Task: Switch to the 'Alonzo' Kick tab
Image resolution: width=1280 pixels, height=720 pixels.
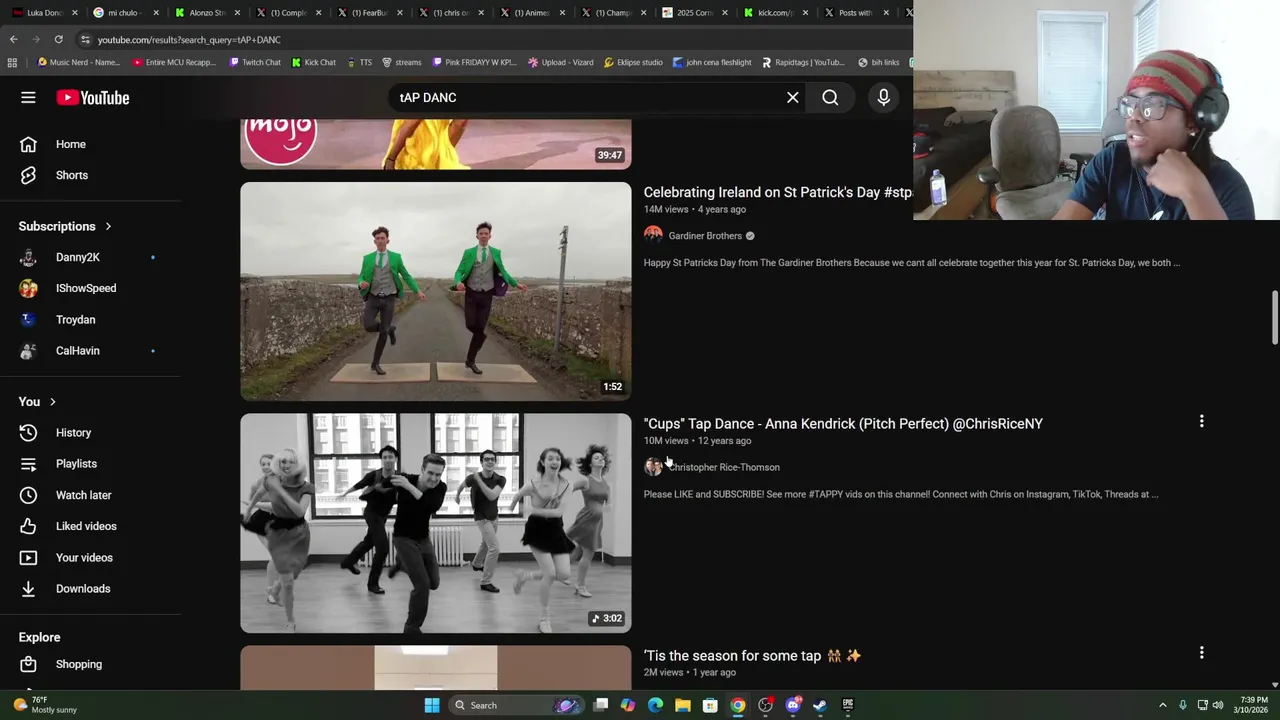Action: coord(205,12)
